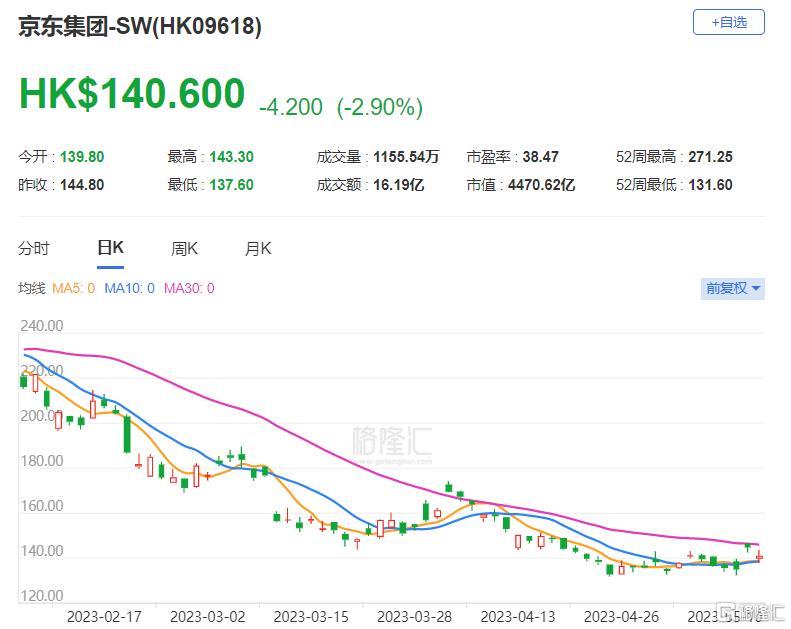Click the 均线 label before MA values

[32, 289]
